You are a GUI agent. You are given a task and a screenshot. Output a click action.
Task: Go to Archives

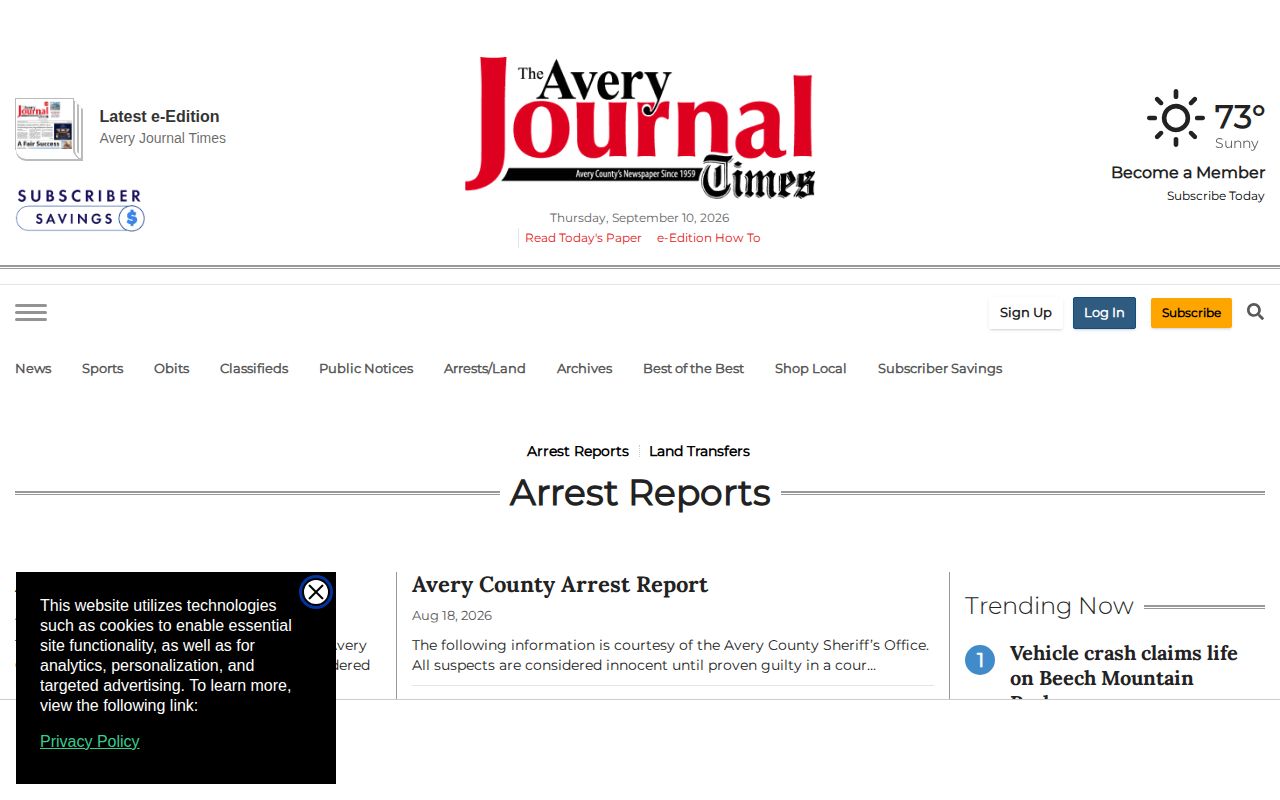584,368
